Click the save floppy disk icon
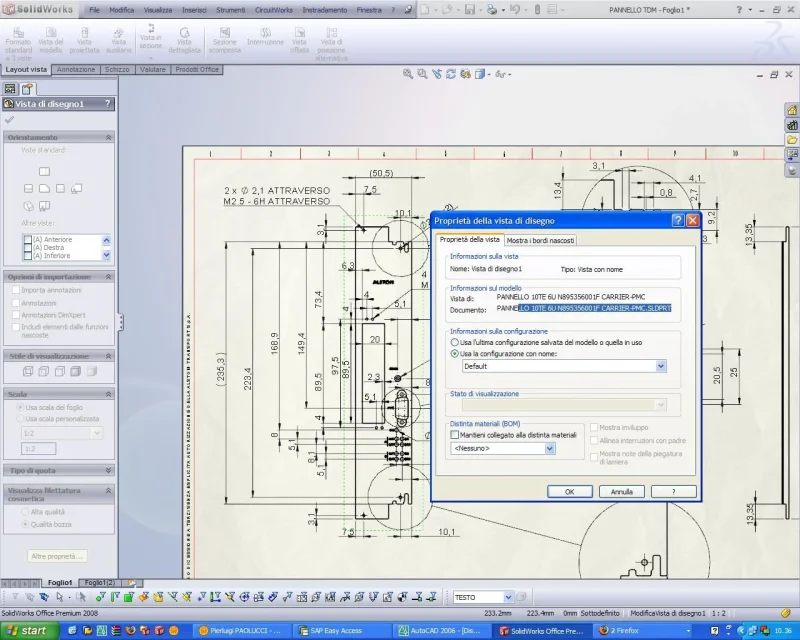Image resolution: width=800 pixels, height=640 pixels. click(x=470, y=10)
